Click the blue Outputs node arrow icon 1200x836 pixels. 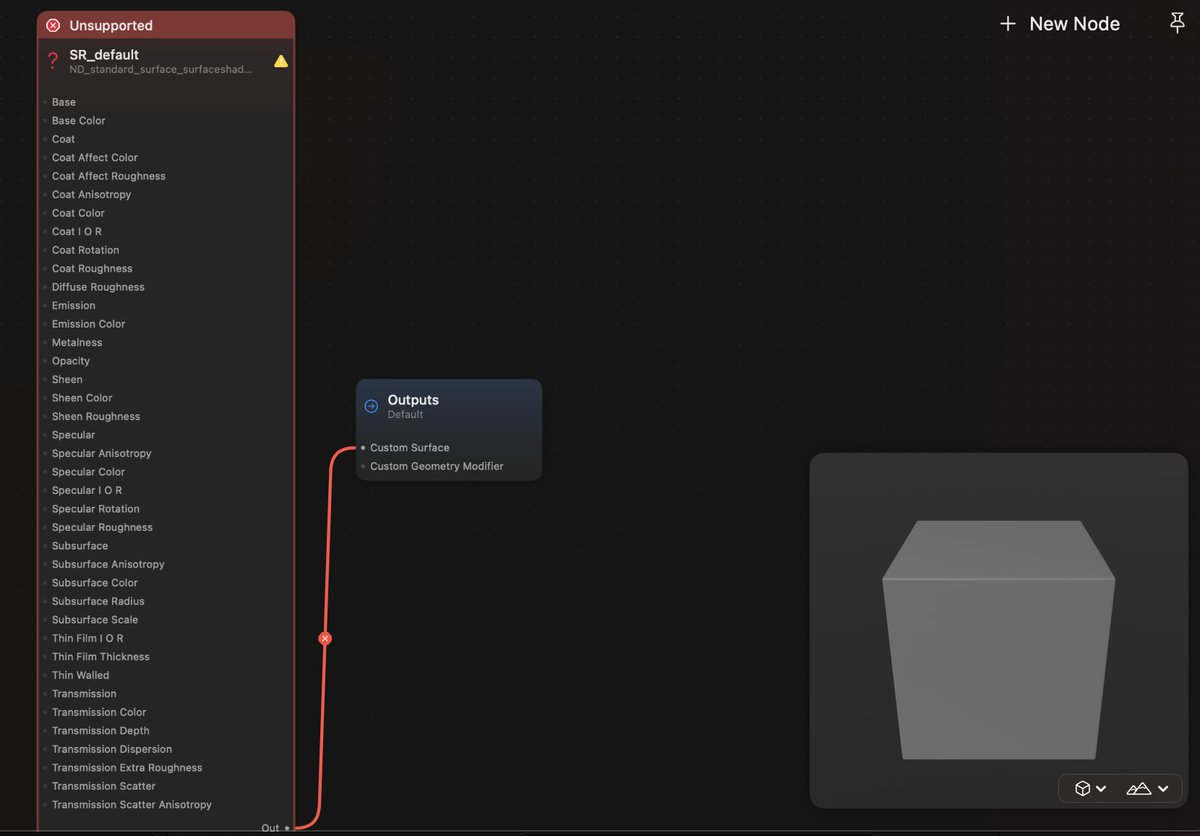[x=371, y=406]
